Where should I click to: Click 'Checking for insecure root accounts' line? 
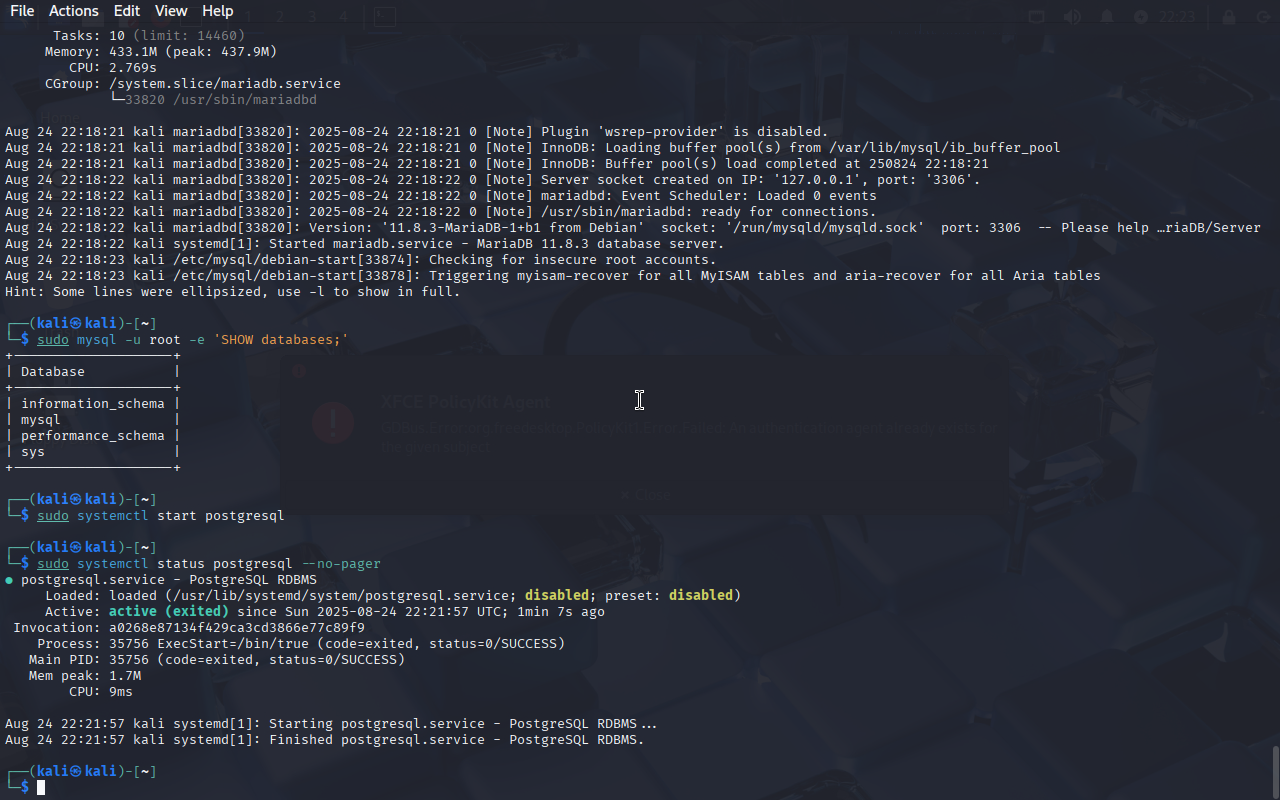[x=361, y=260]
